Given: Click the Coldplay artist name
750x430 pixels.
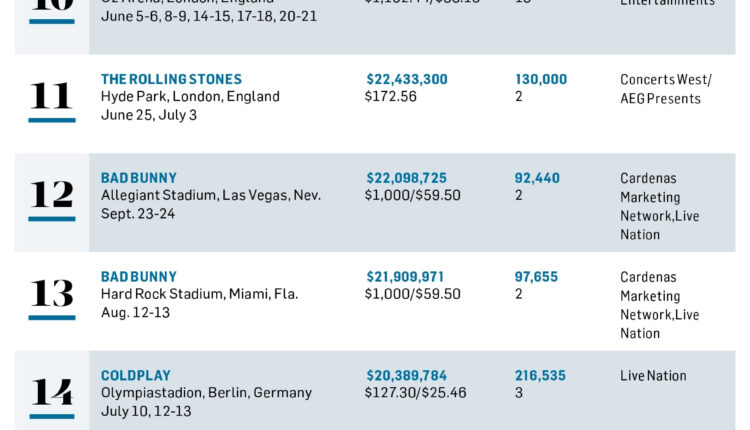Looking at the screenshot, I should point(136,376).
